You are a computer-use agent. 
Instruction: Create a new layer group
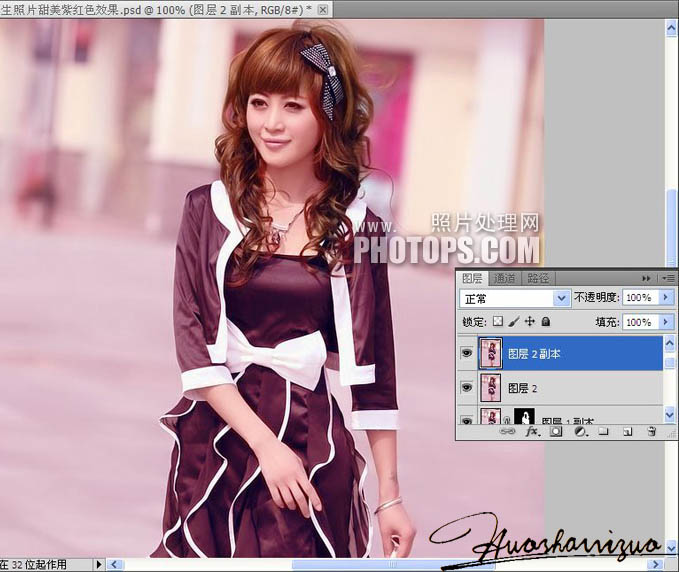click(x=603, y=432)
